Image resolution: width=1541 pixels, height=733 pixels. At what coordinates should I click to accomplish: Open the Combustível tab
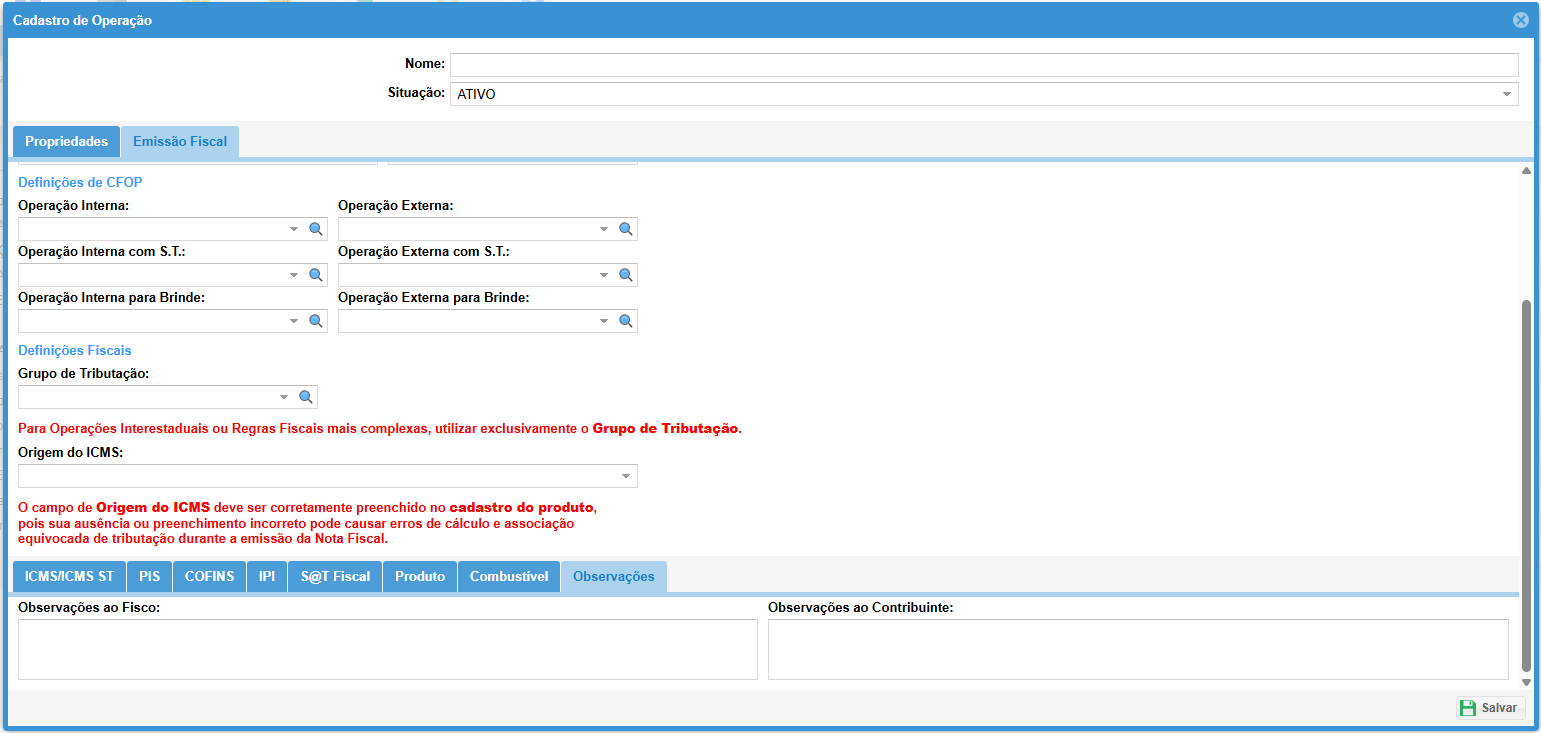[509, 577]
